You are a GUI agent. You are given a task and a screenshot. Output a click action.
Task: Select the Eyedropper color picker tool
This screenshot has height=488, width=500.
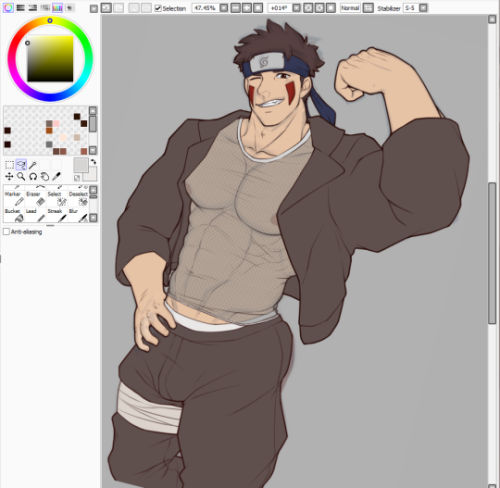[56, 176]
